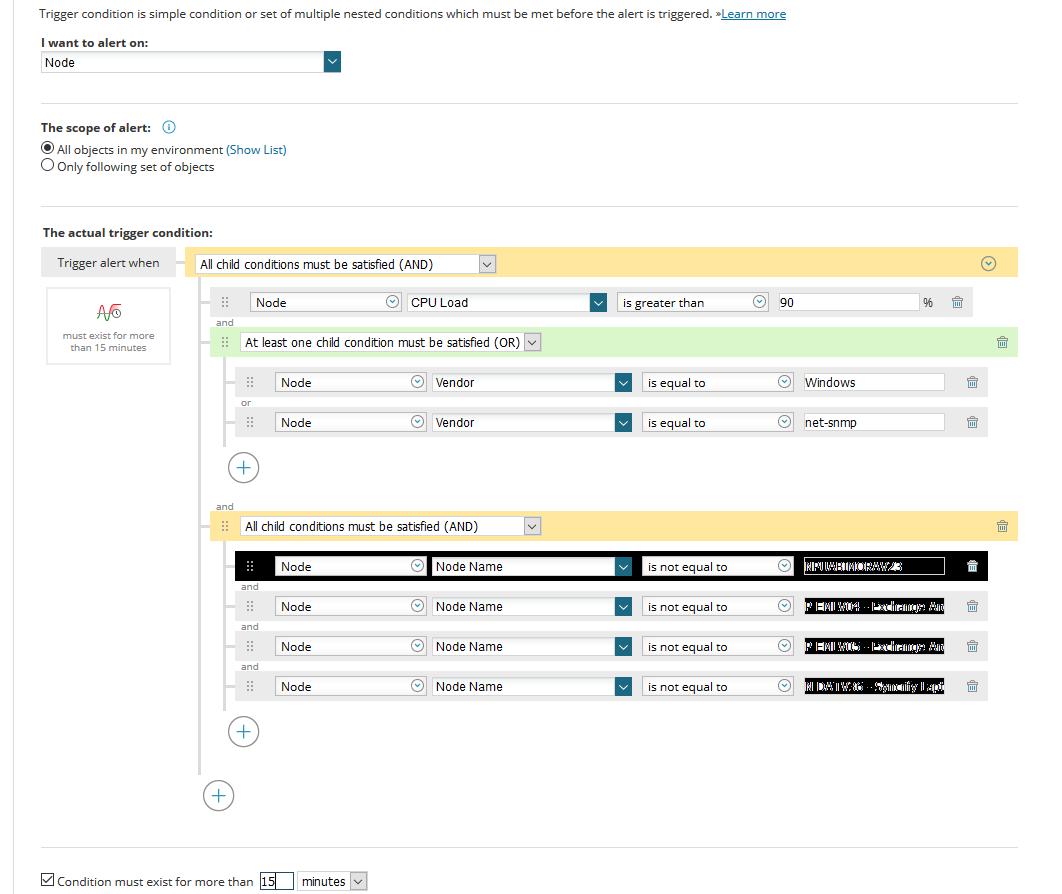
Task: Delete the Vendor equals net-snmp condition
Action: (x=972, y=422)
